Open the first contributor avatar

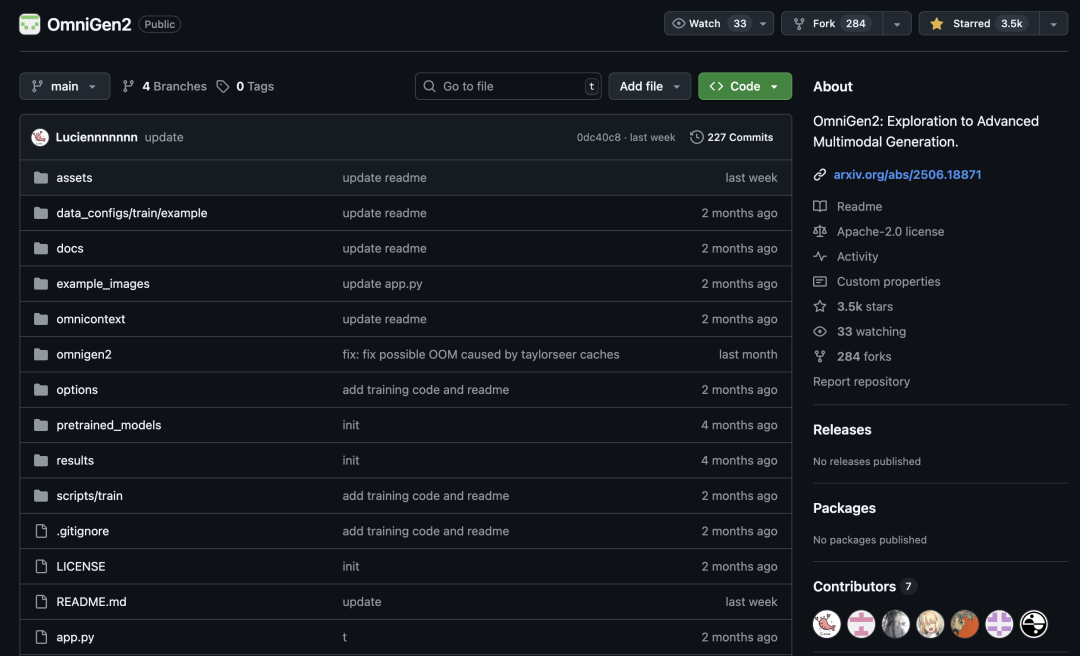pyautogui.click(x=827, y=624)
